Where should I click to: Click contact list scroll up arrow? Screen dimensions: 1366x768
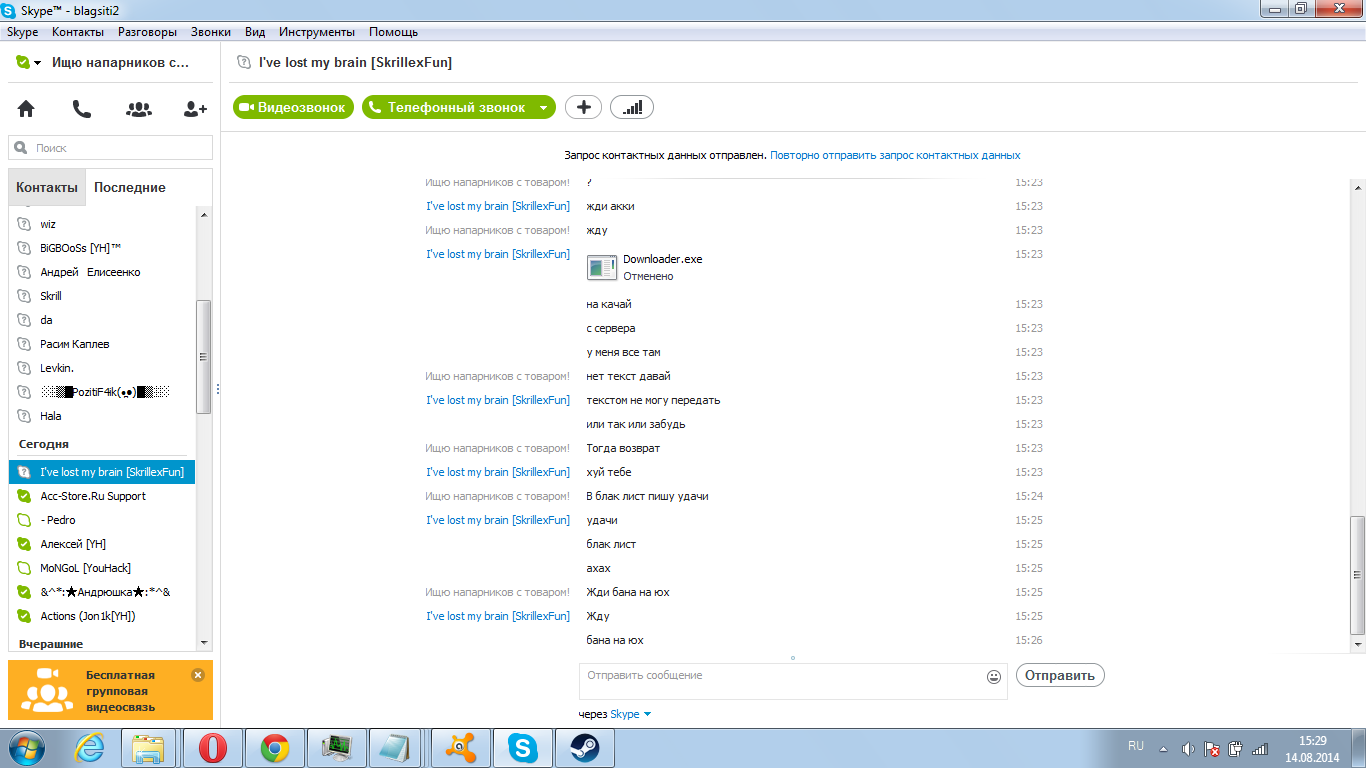(205, 215)
